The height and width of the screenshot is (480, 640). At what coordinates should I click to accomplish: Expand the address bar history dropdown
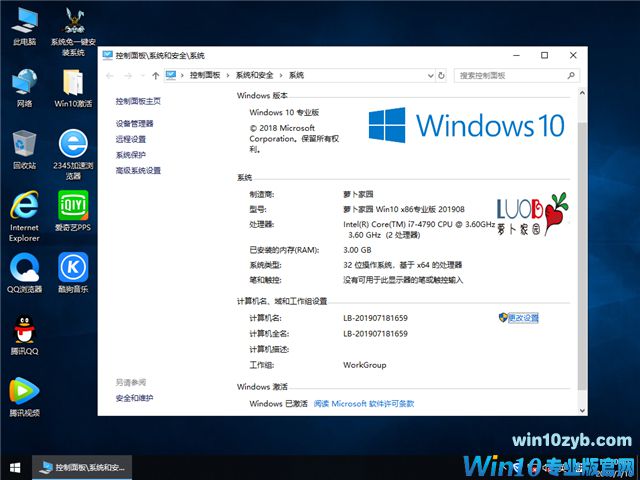click(x=431, y=76)
